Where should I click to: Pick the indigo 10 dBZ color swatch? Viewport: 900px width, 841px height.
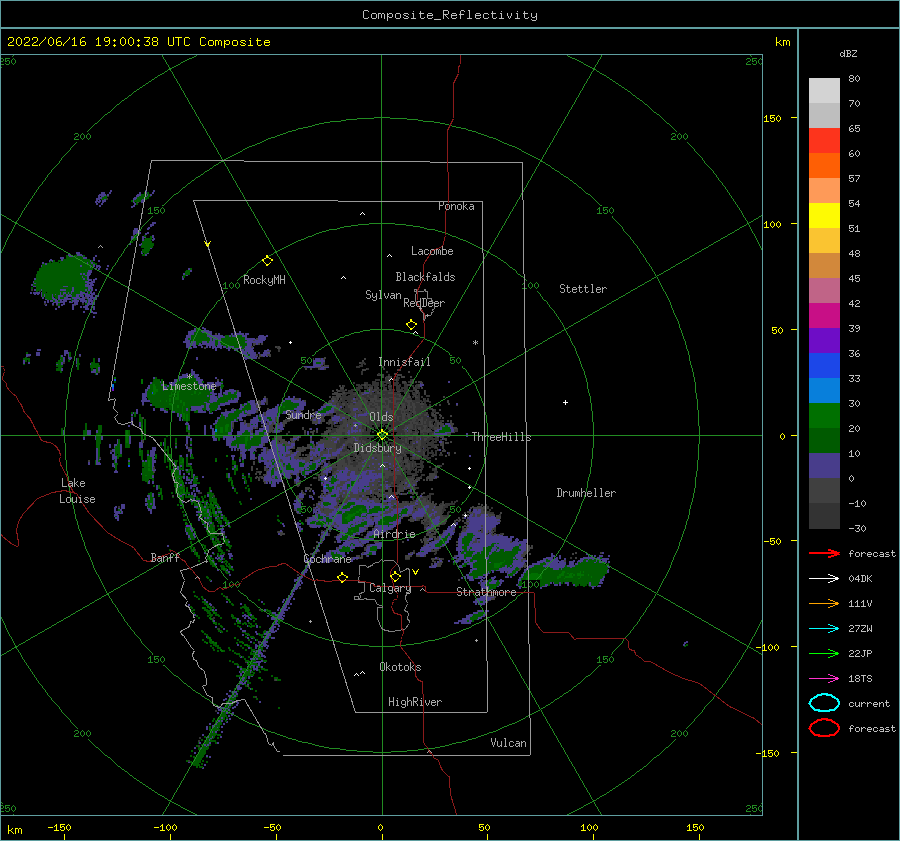pos(824,466)
